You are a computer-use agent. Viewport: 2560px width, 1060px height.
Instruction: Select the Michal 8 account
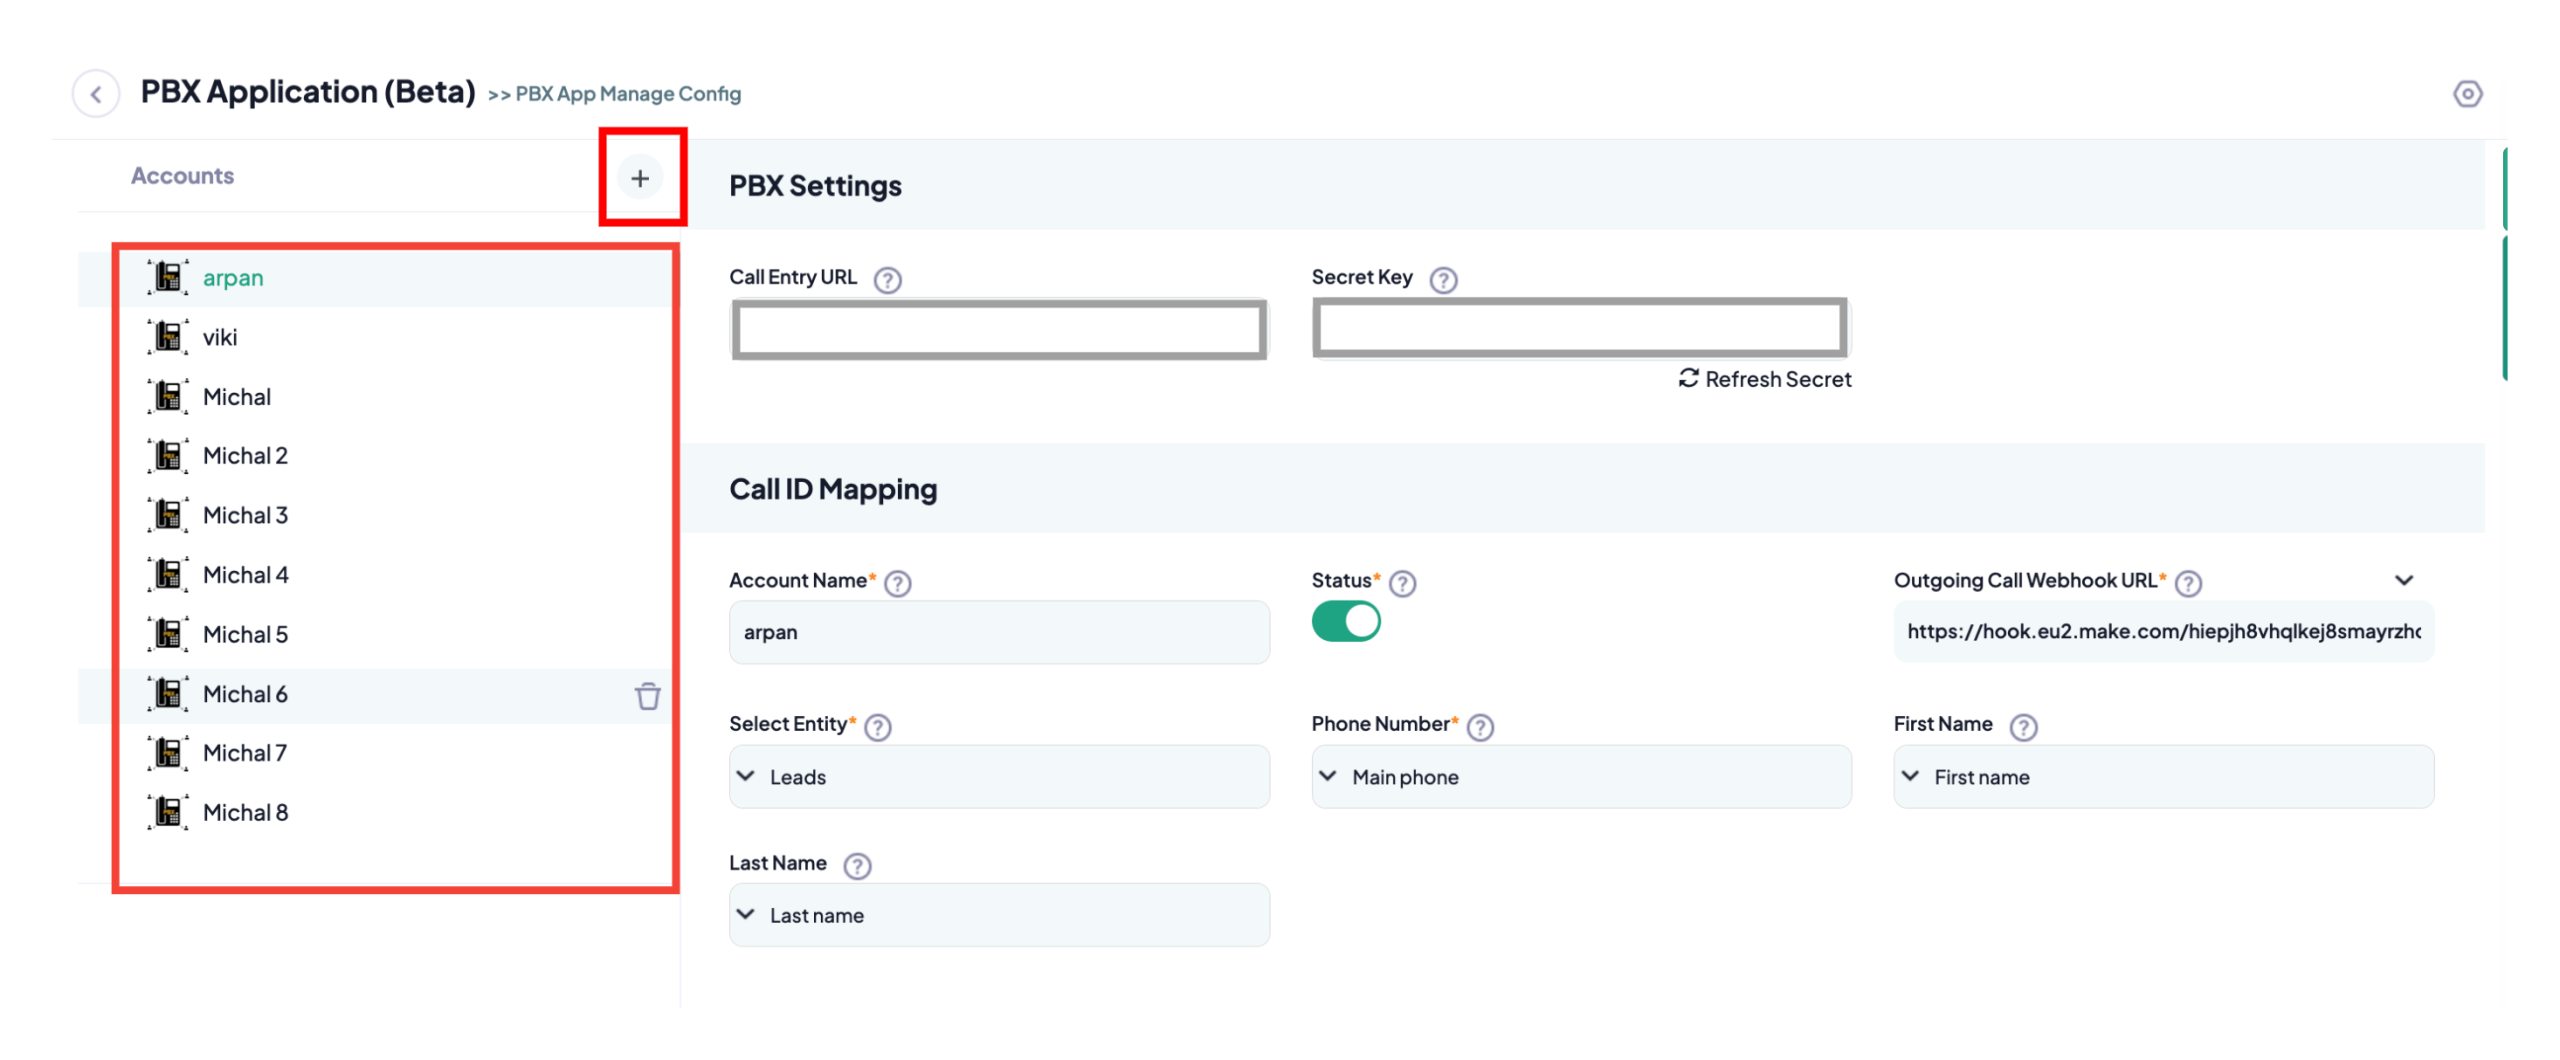click(x=379, y=812)
